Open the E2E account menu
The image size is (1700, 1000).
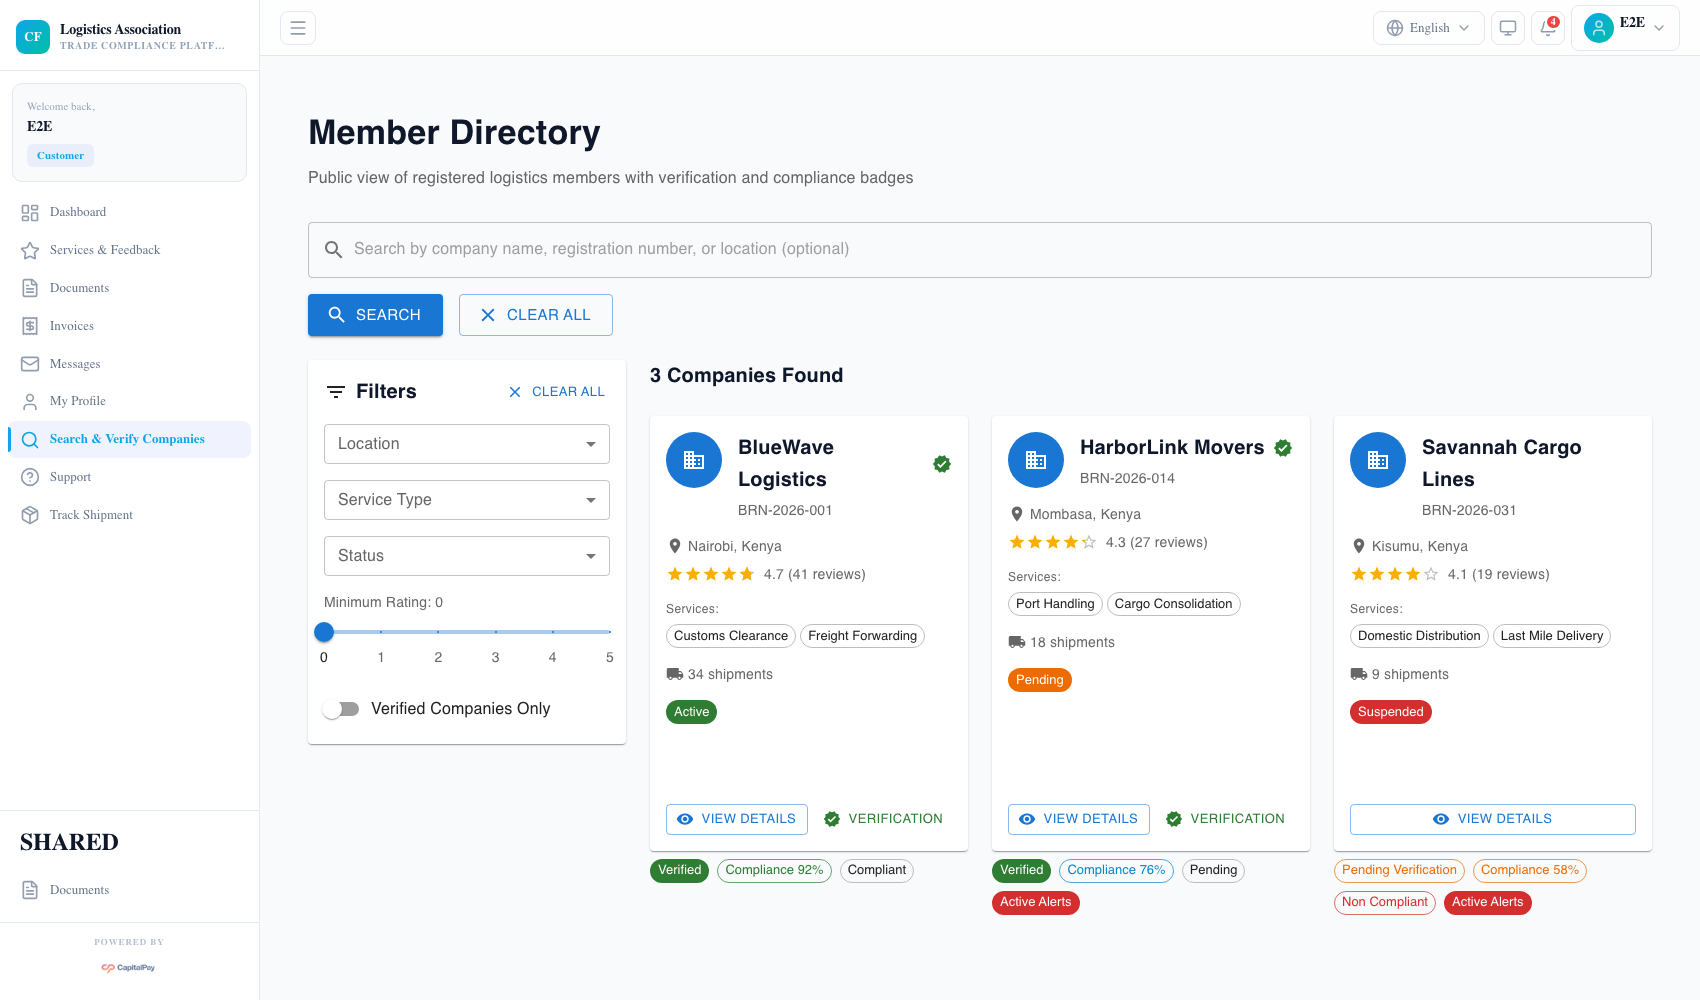[1624, 27]
